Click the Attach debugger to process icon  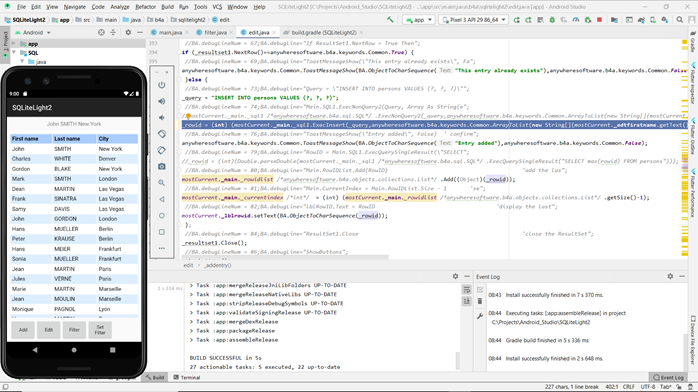click(588, 20)
